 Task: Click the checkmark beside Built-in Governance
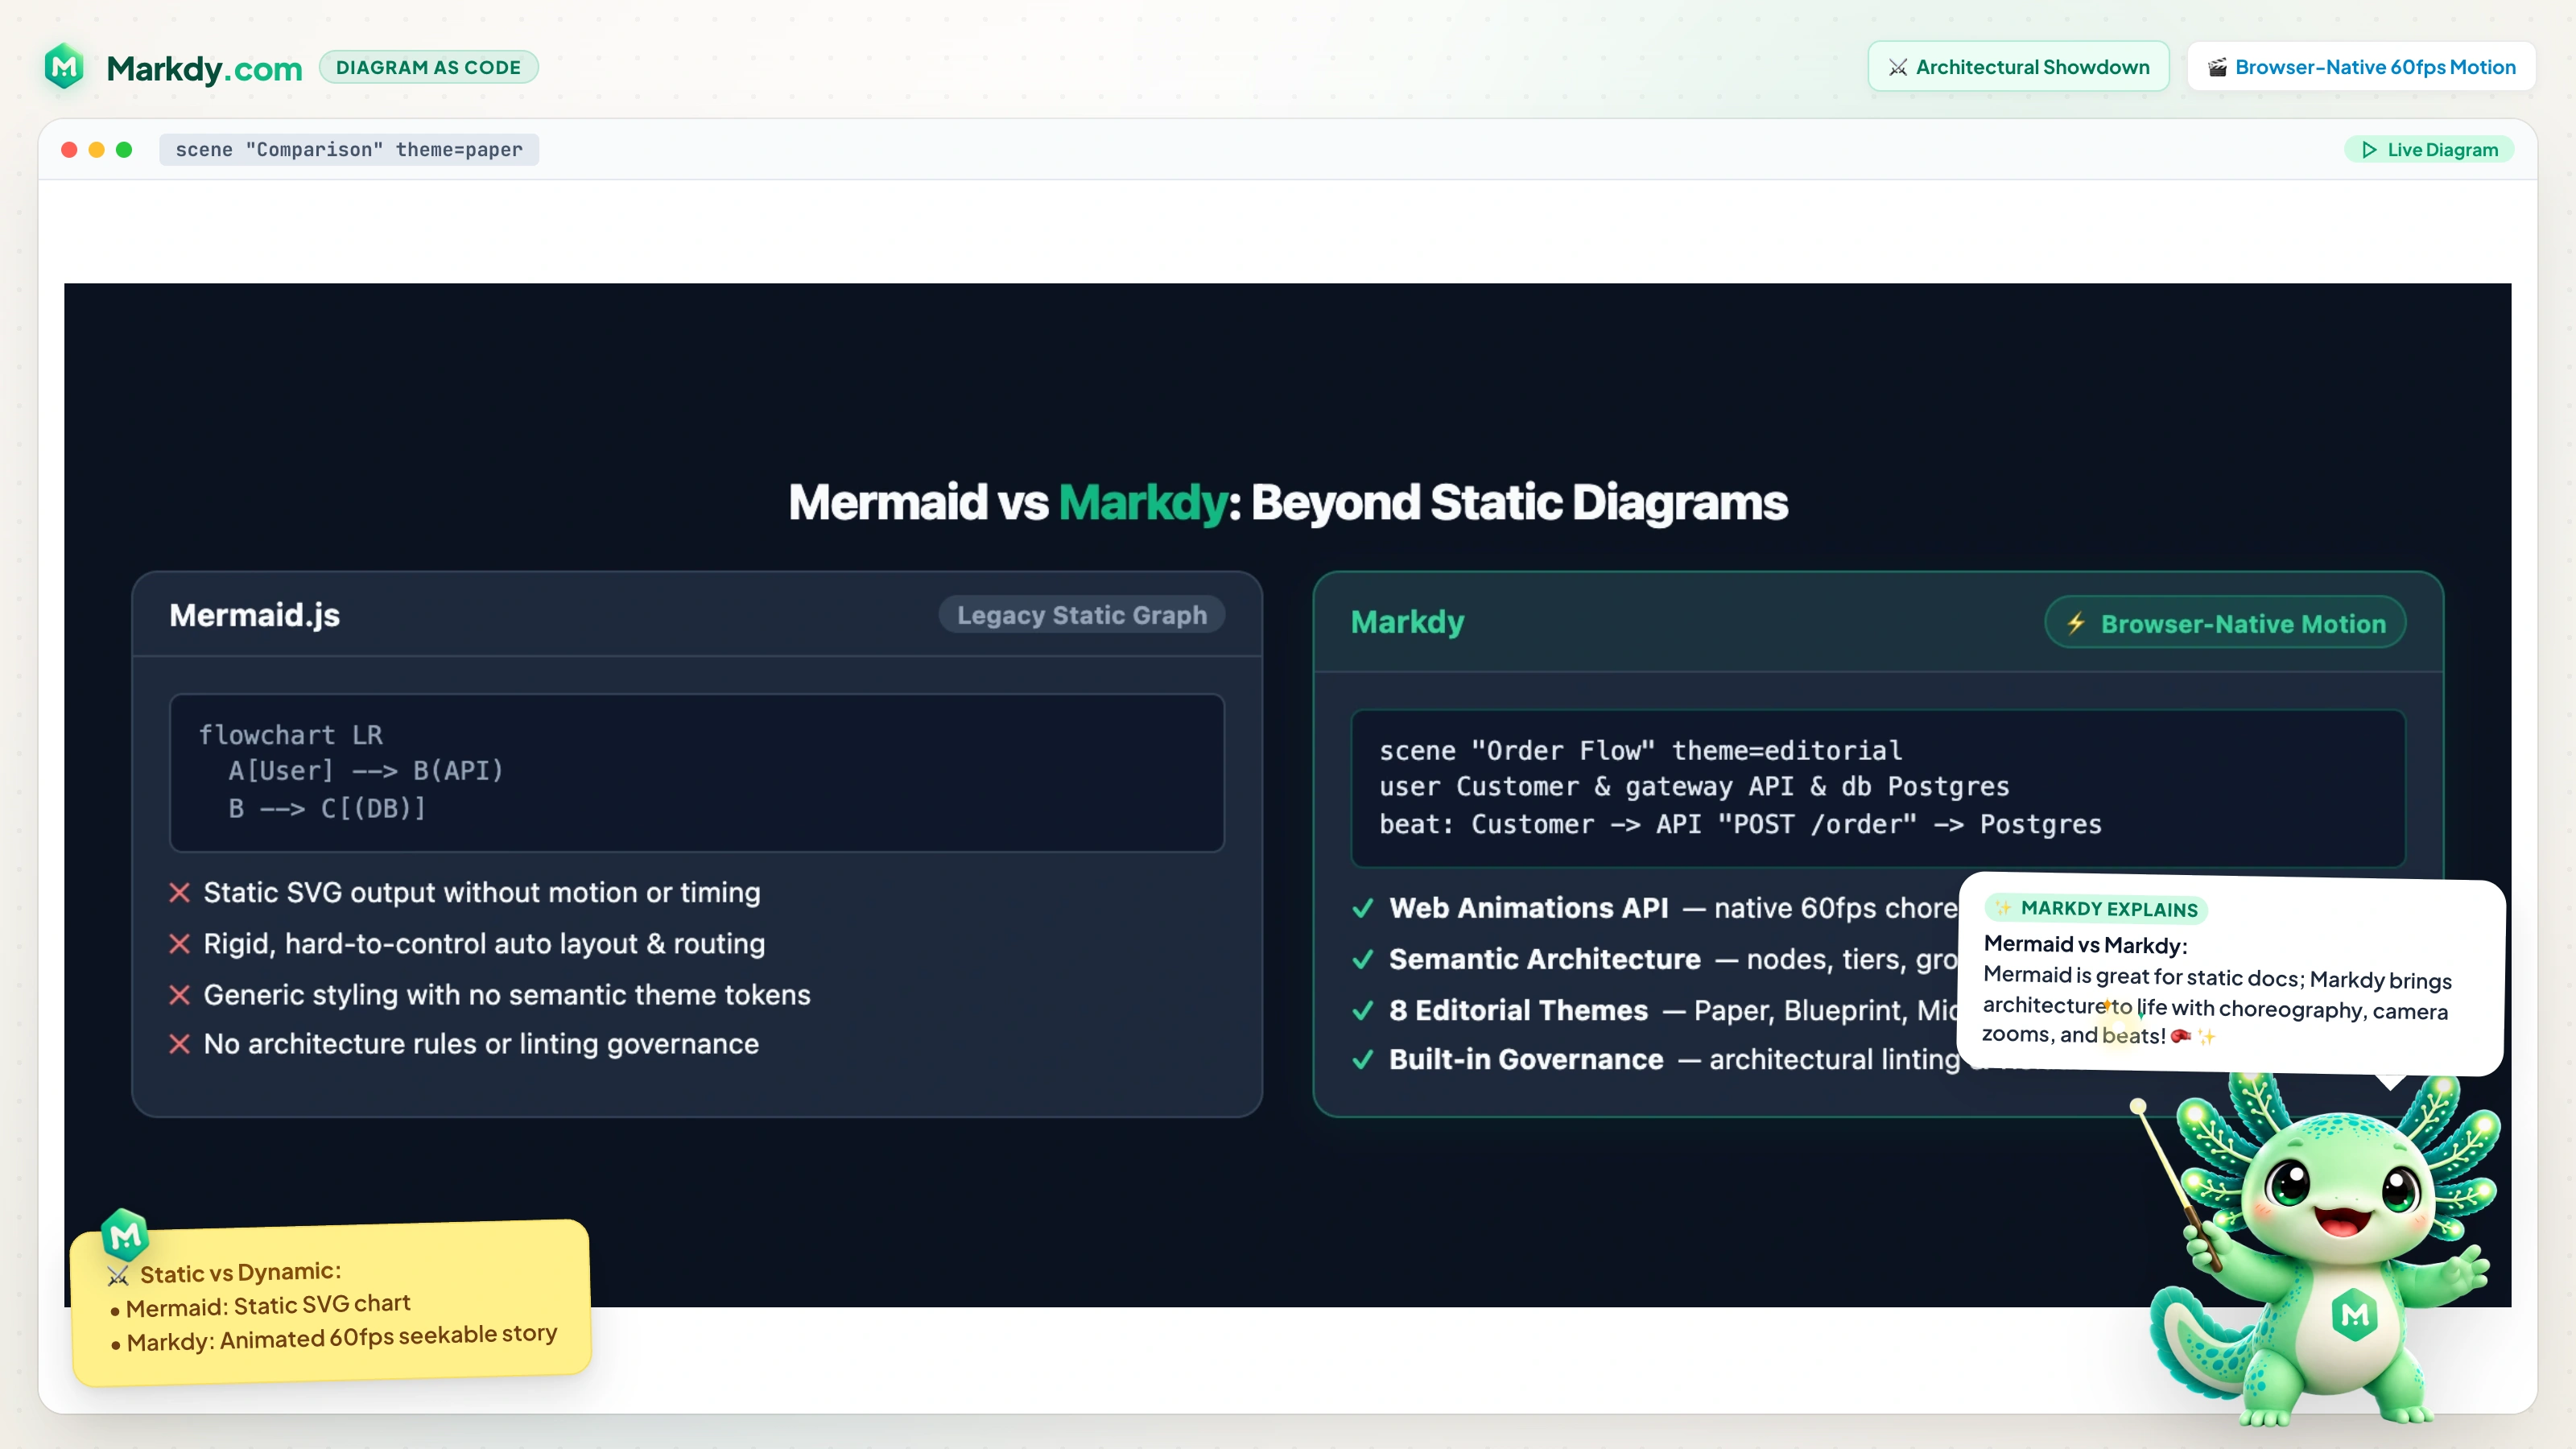click(x=1362, y=1060)
